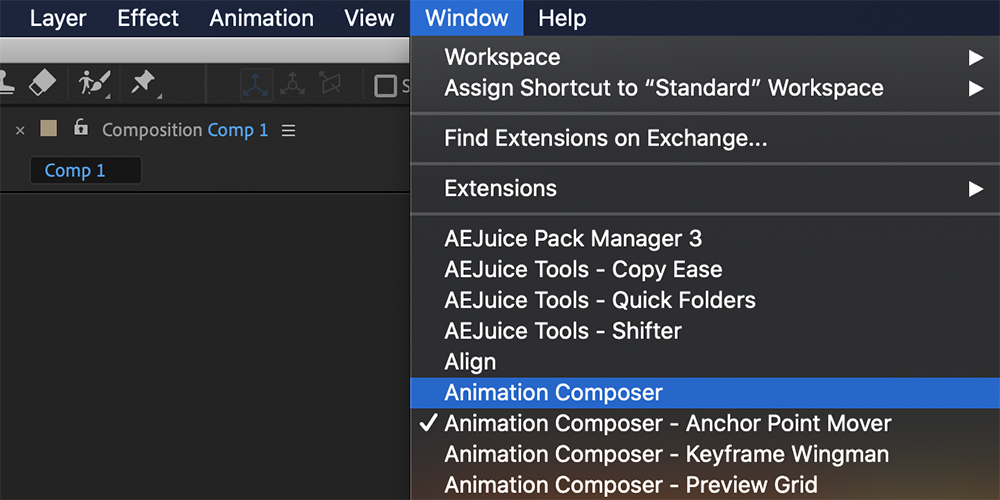1000x500 pixels.
Task: Switch to World Axis Mode icon
Action: (x=292, y=84)
